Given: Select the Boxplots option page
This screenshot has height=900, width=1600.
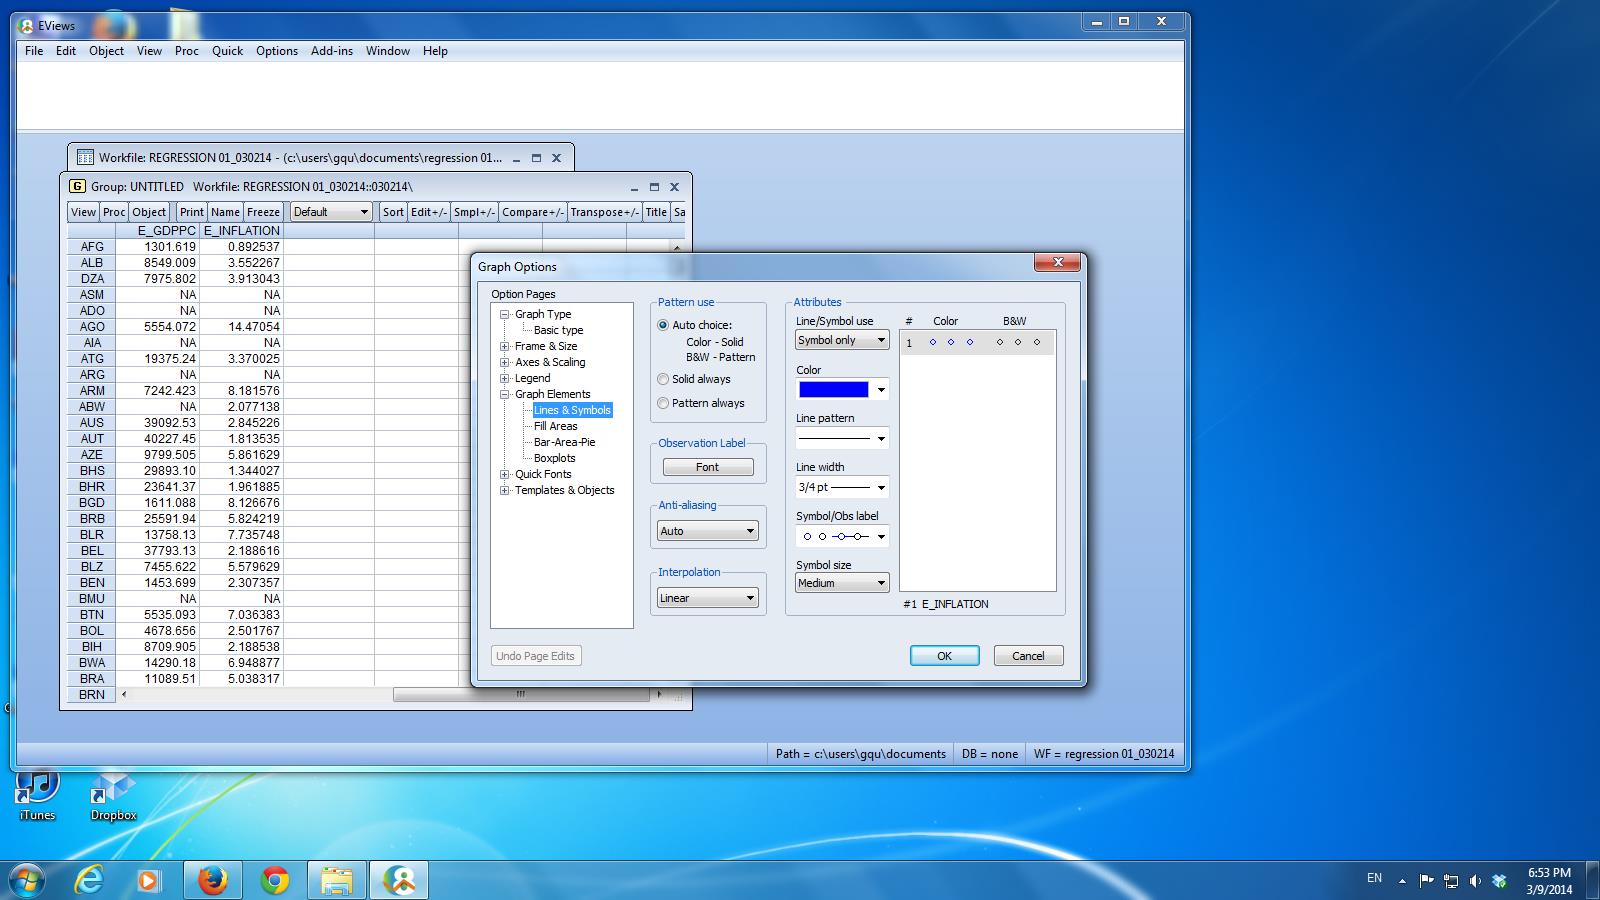Looking at the screenshot, I should pos(555,458).
